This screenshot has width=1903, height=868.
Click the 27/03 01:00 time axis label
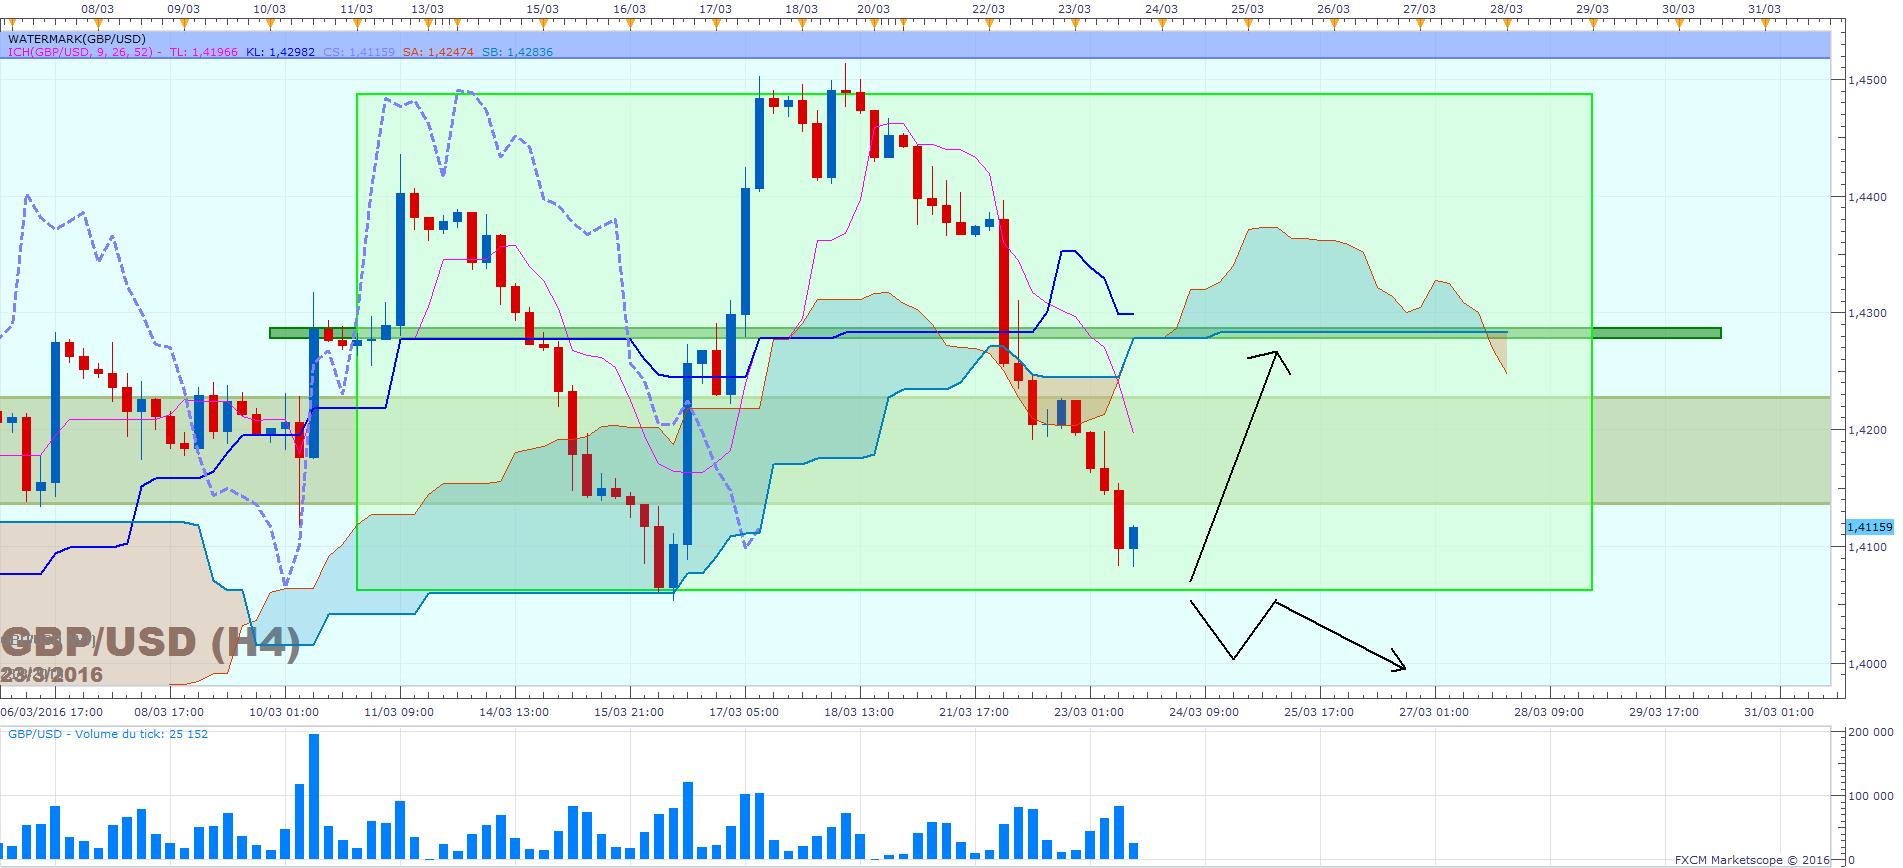point(1434,712)
